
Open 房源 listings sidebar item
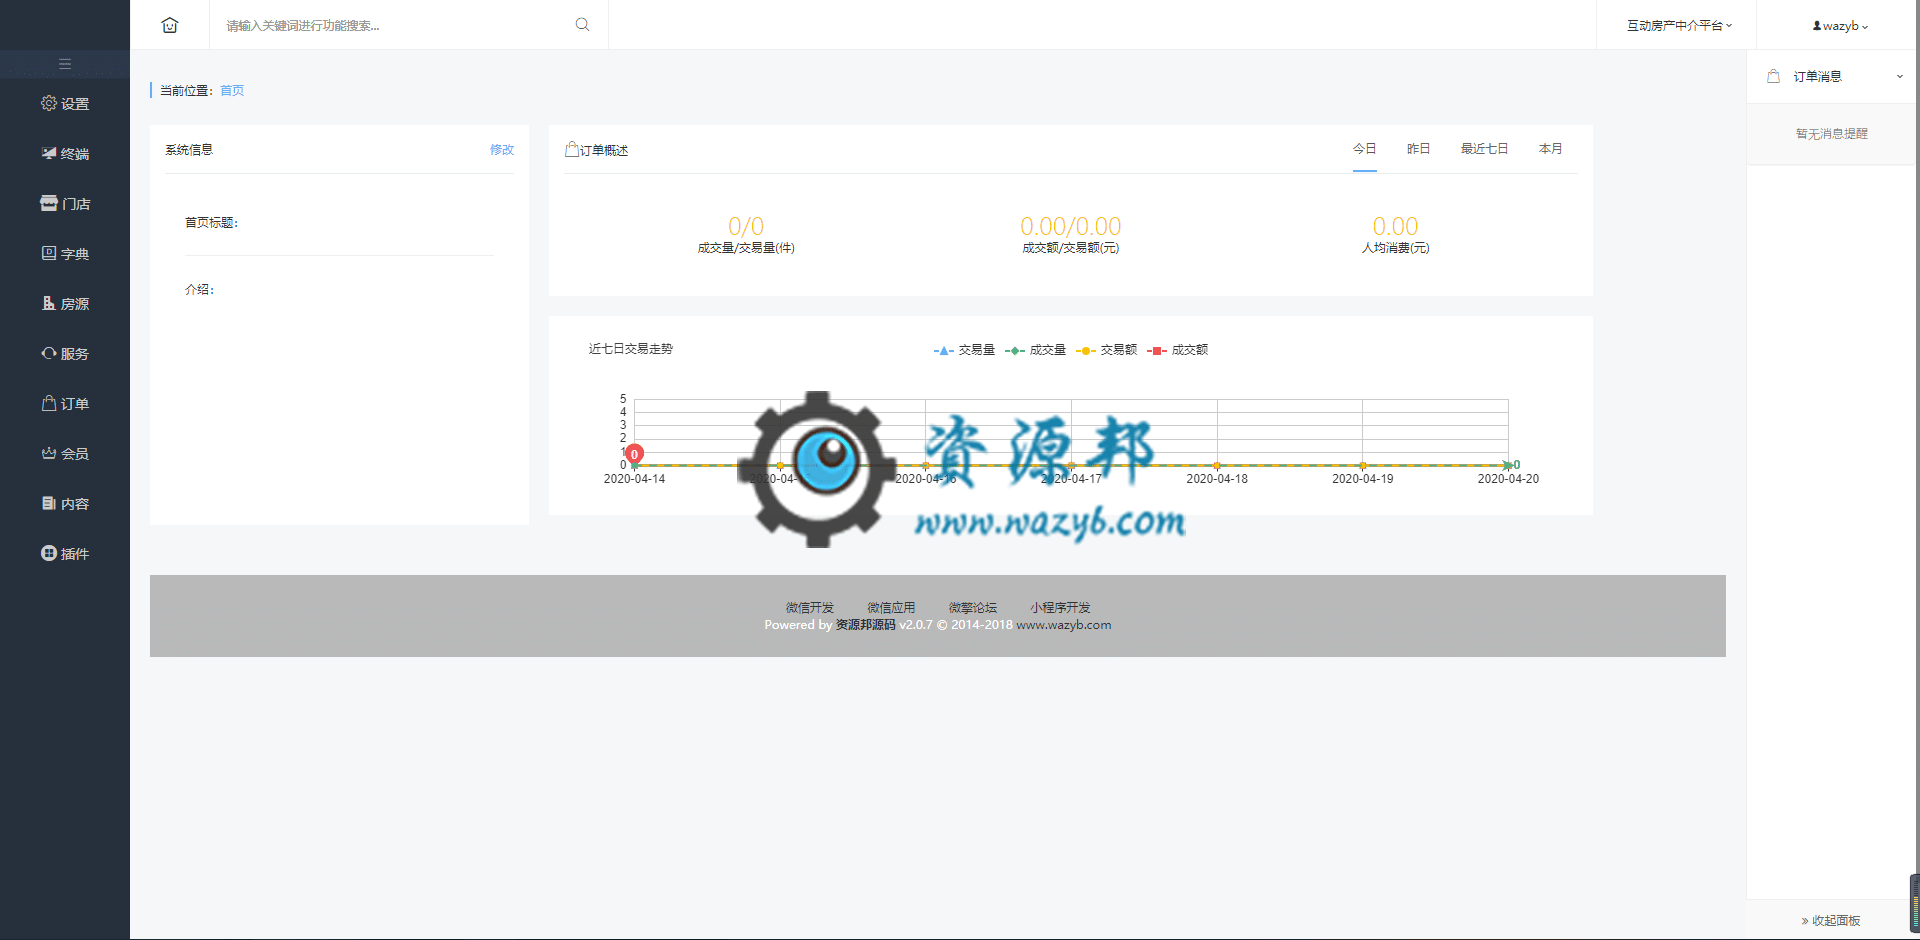[65, 303]
